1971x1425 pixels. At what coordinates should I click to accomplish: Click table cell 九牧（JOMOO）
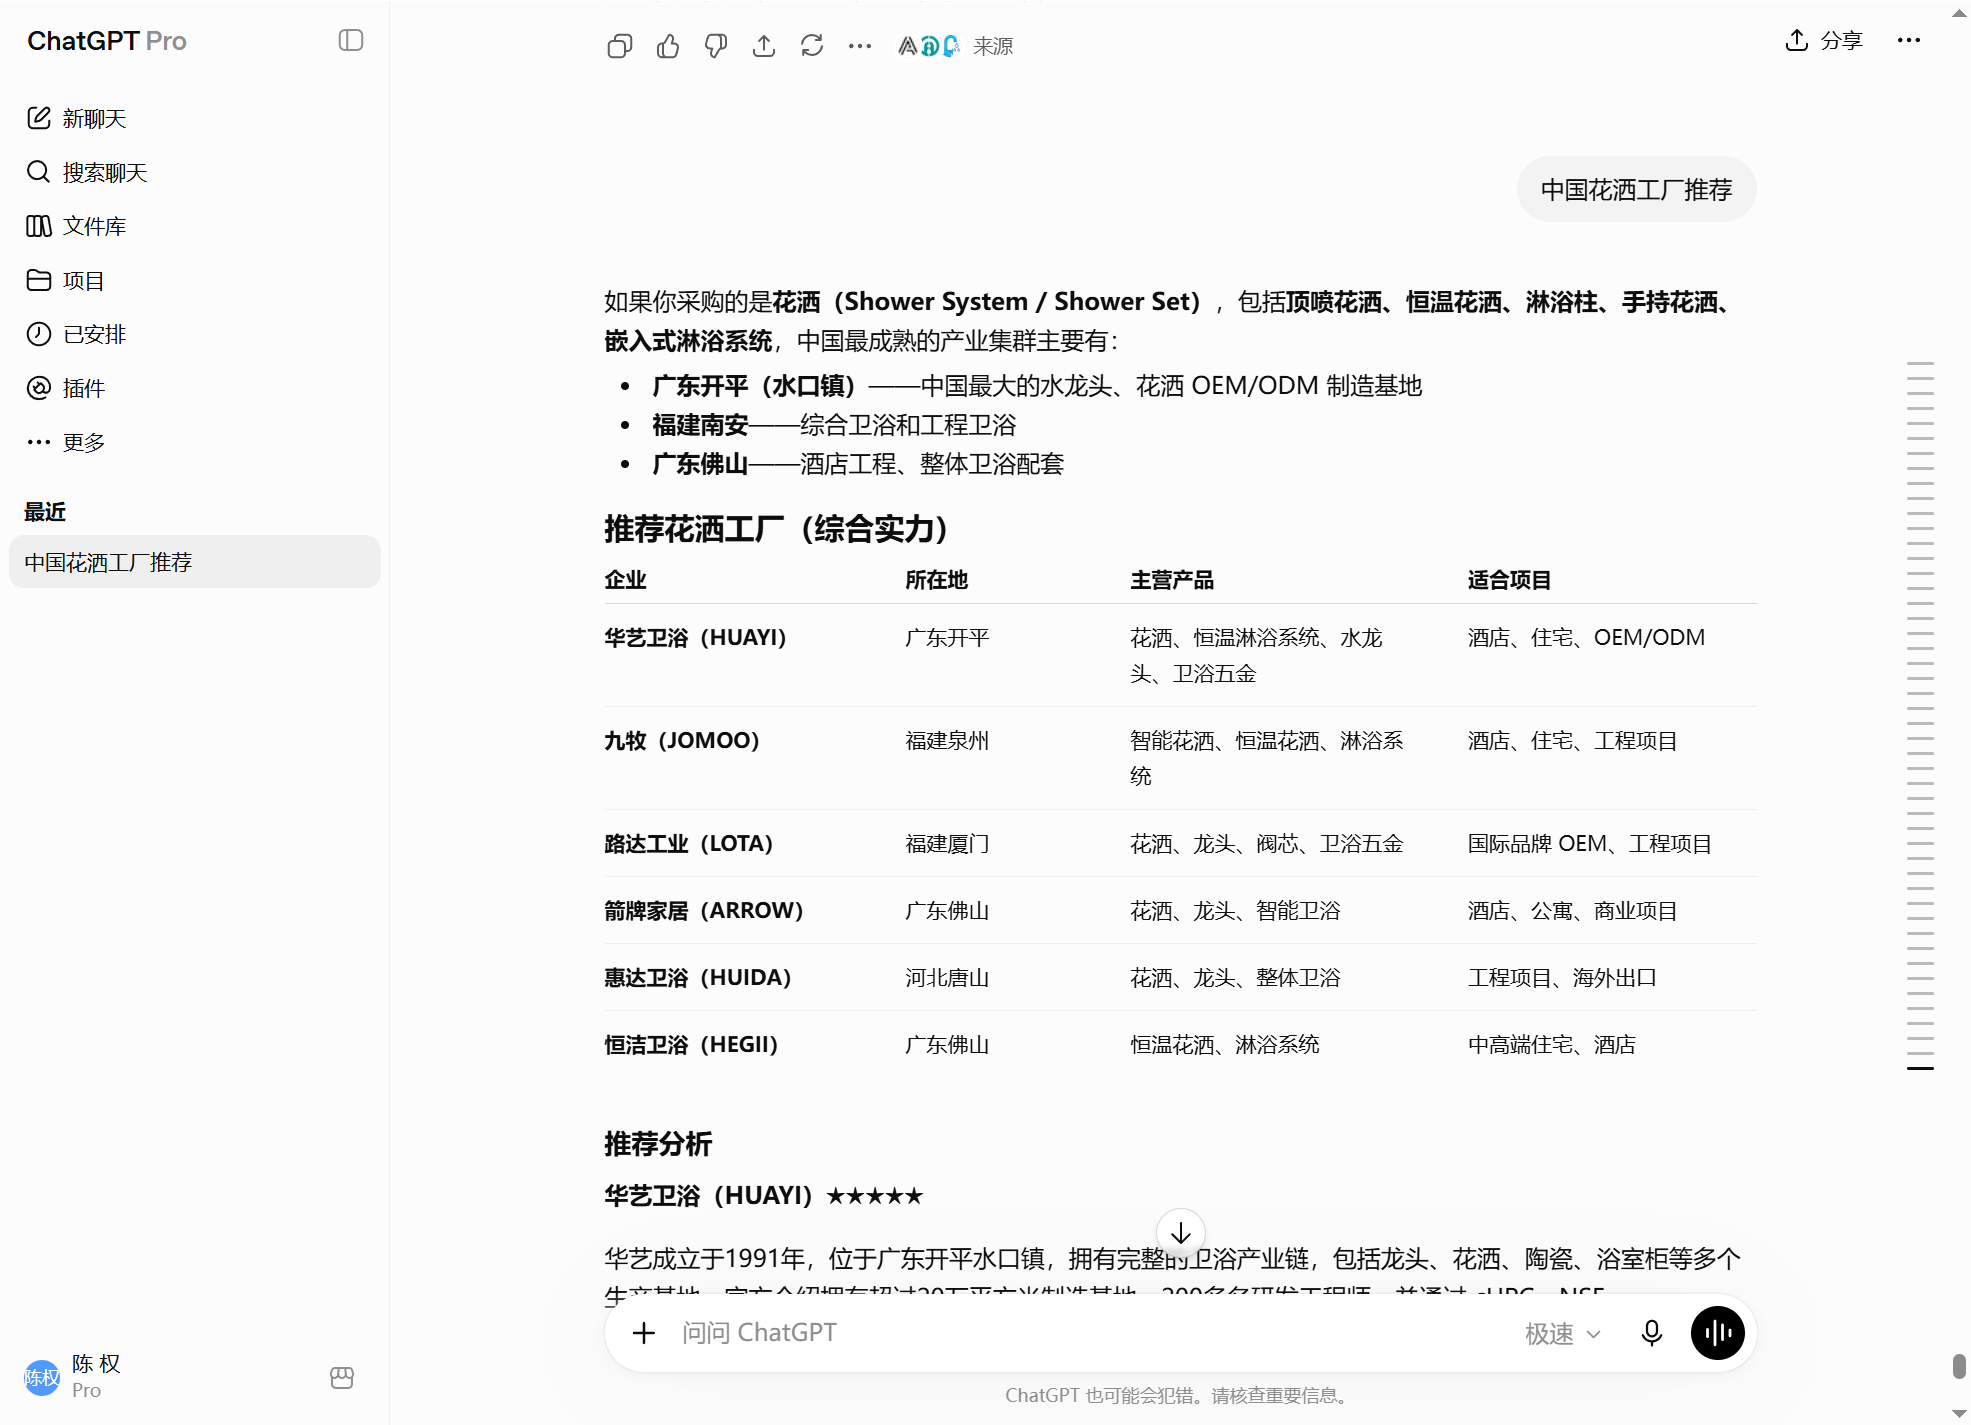tap(682, 741)
